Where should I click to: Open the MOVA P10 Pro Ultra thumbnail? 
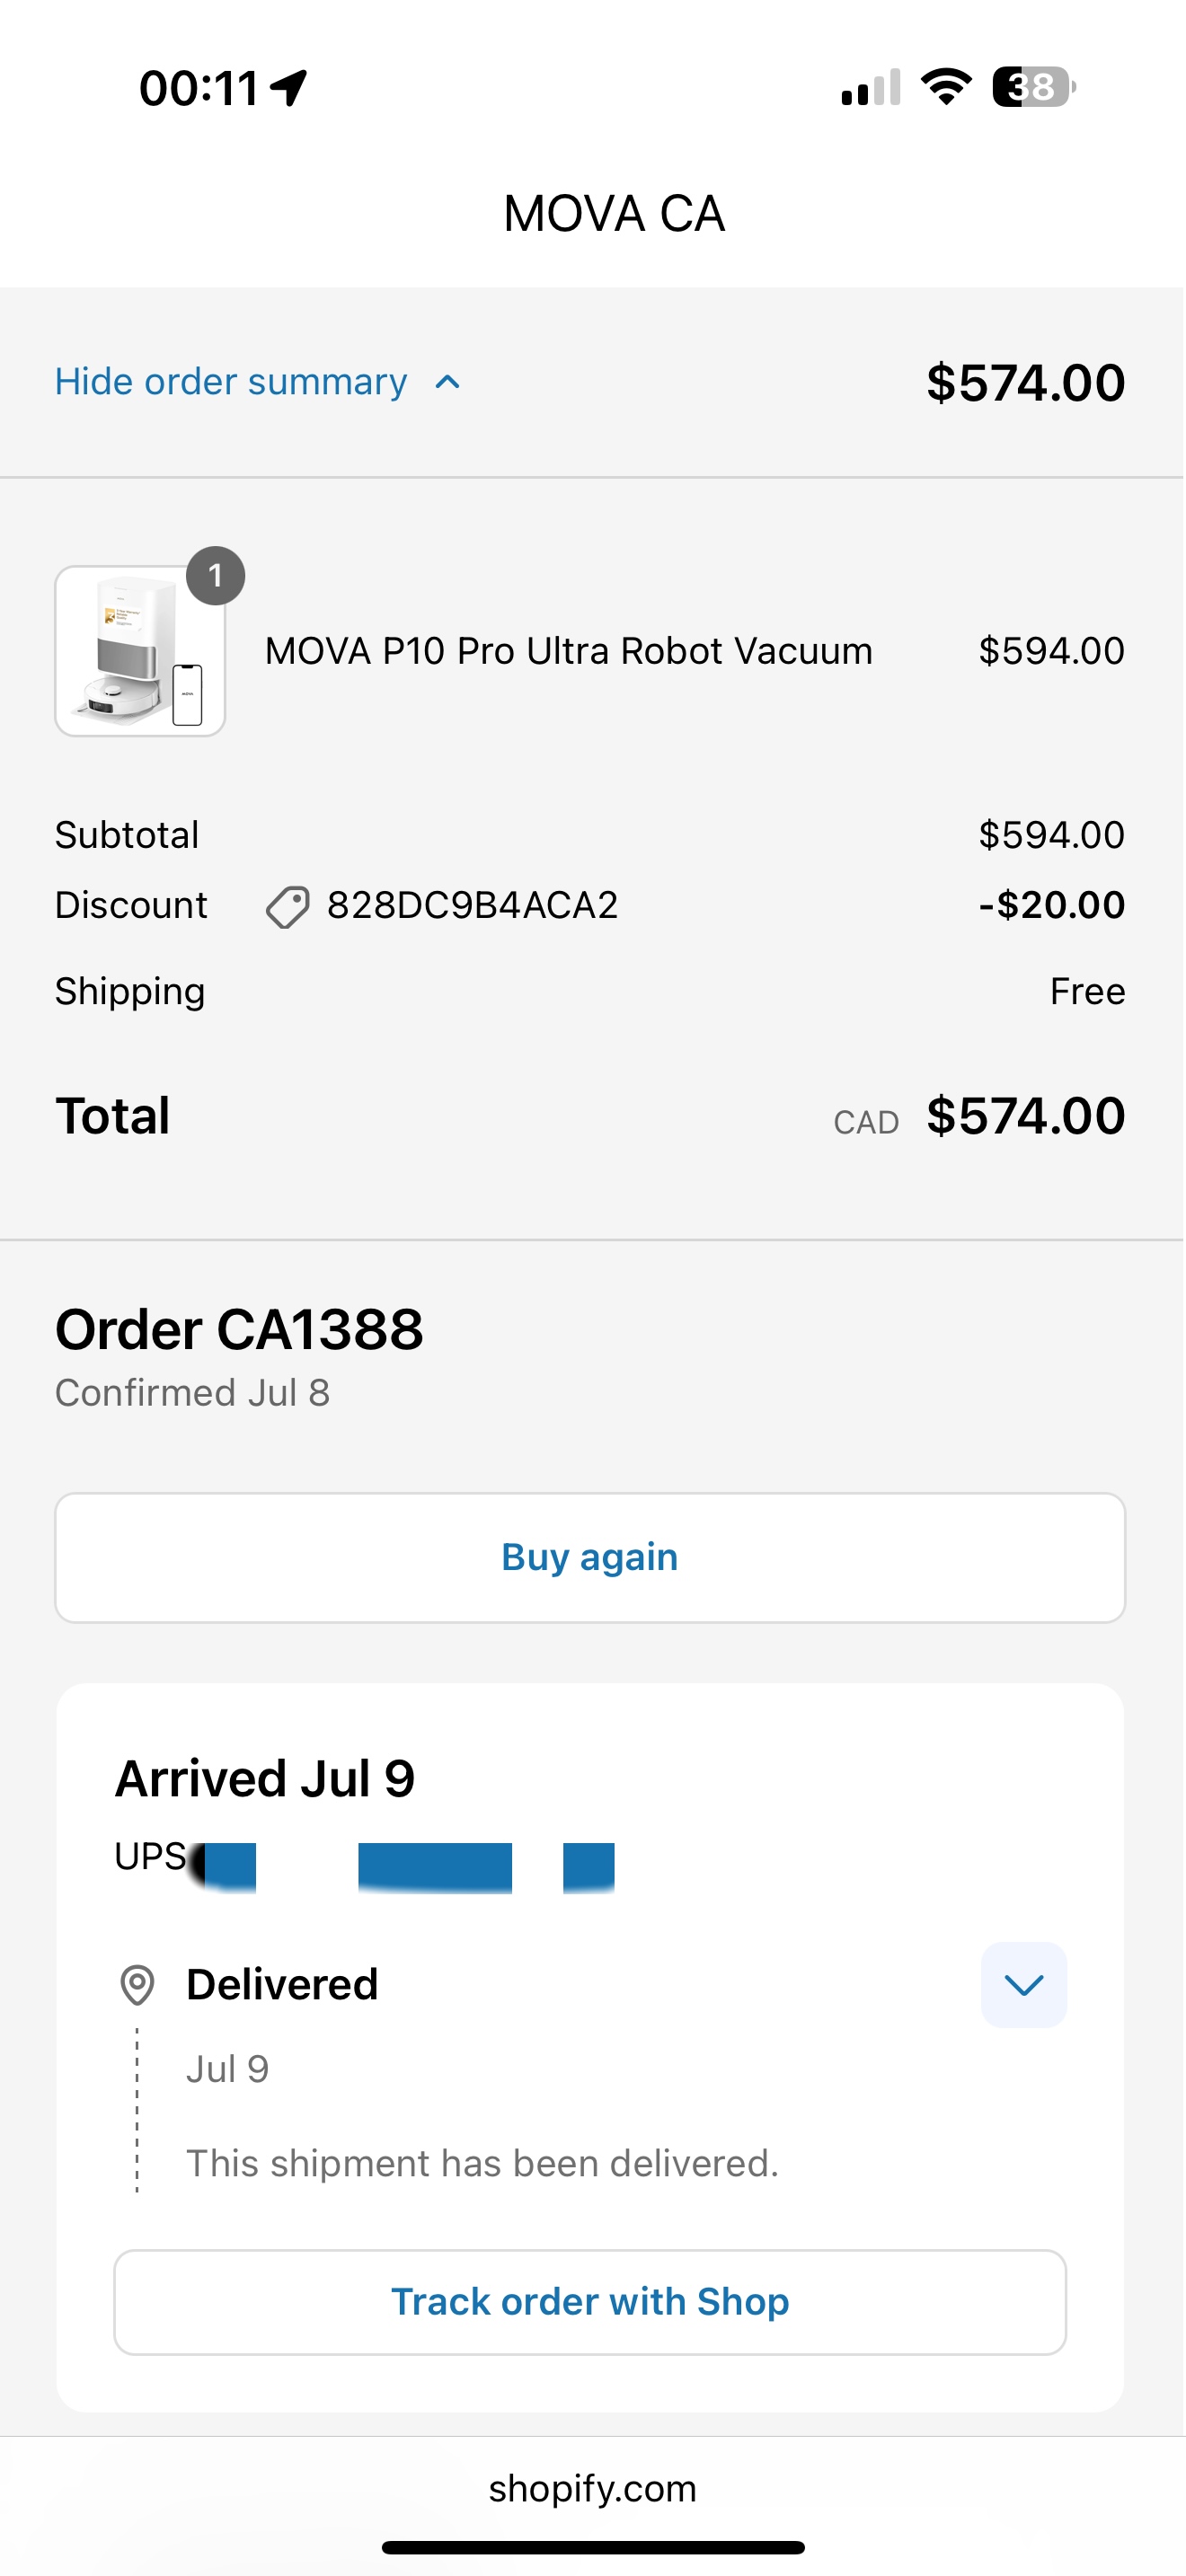pyautogui.click(x=140, y=652)
